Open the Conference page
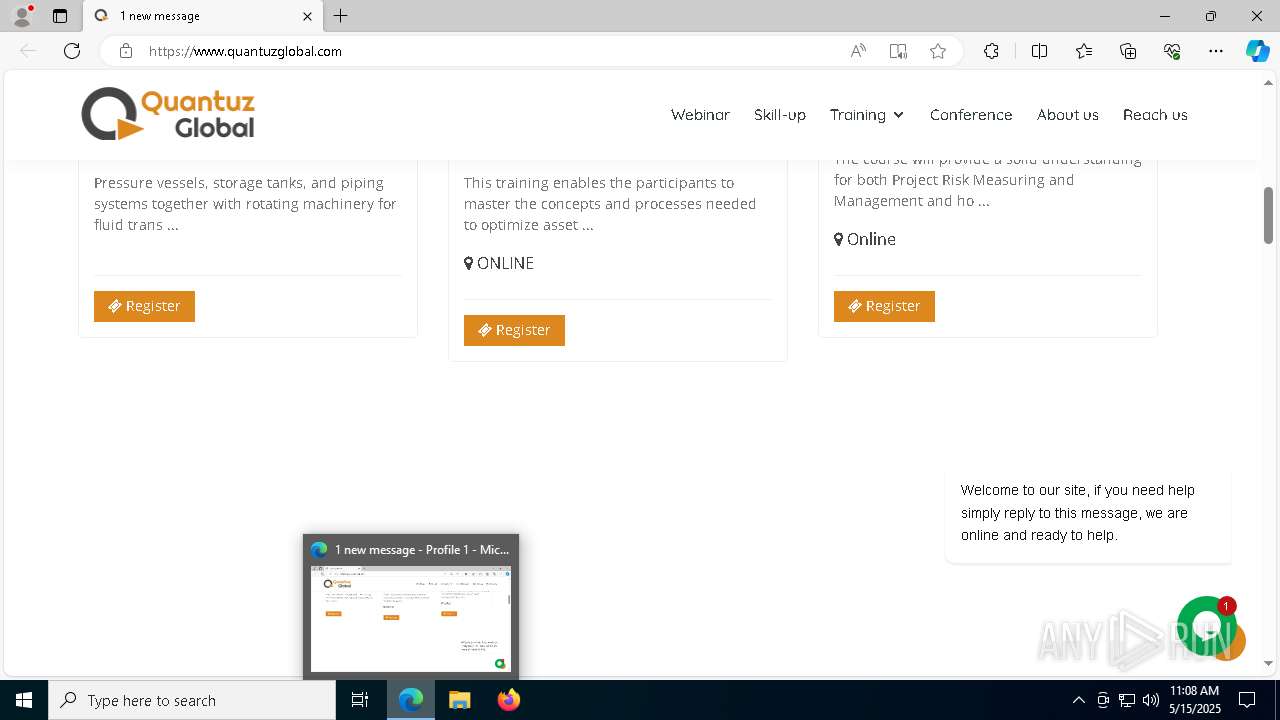Image resolution: width=1280 pixels, height=720 pixels. tap(971, 115)
